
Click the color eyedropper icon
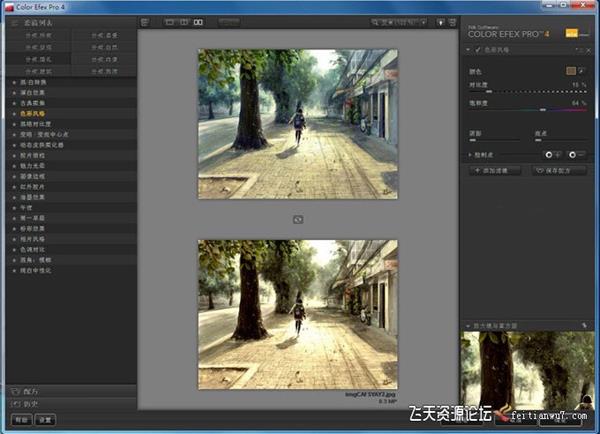point(583,71)
